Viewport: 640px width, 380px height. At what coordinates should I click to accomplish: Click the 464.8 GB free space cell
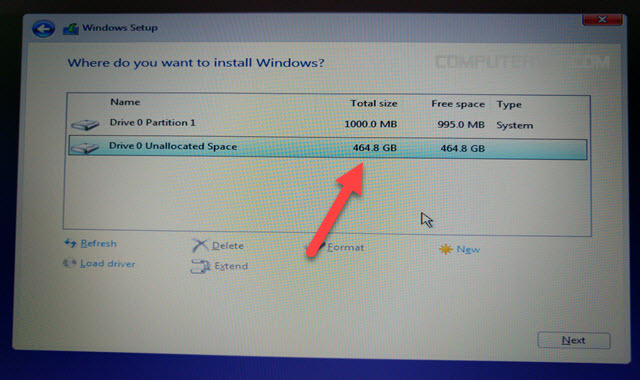coord(462,148)
